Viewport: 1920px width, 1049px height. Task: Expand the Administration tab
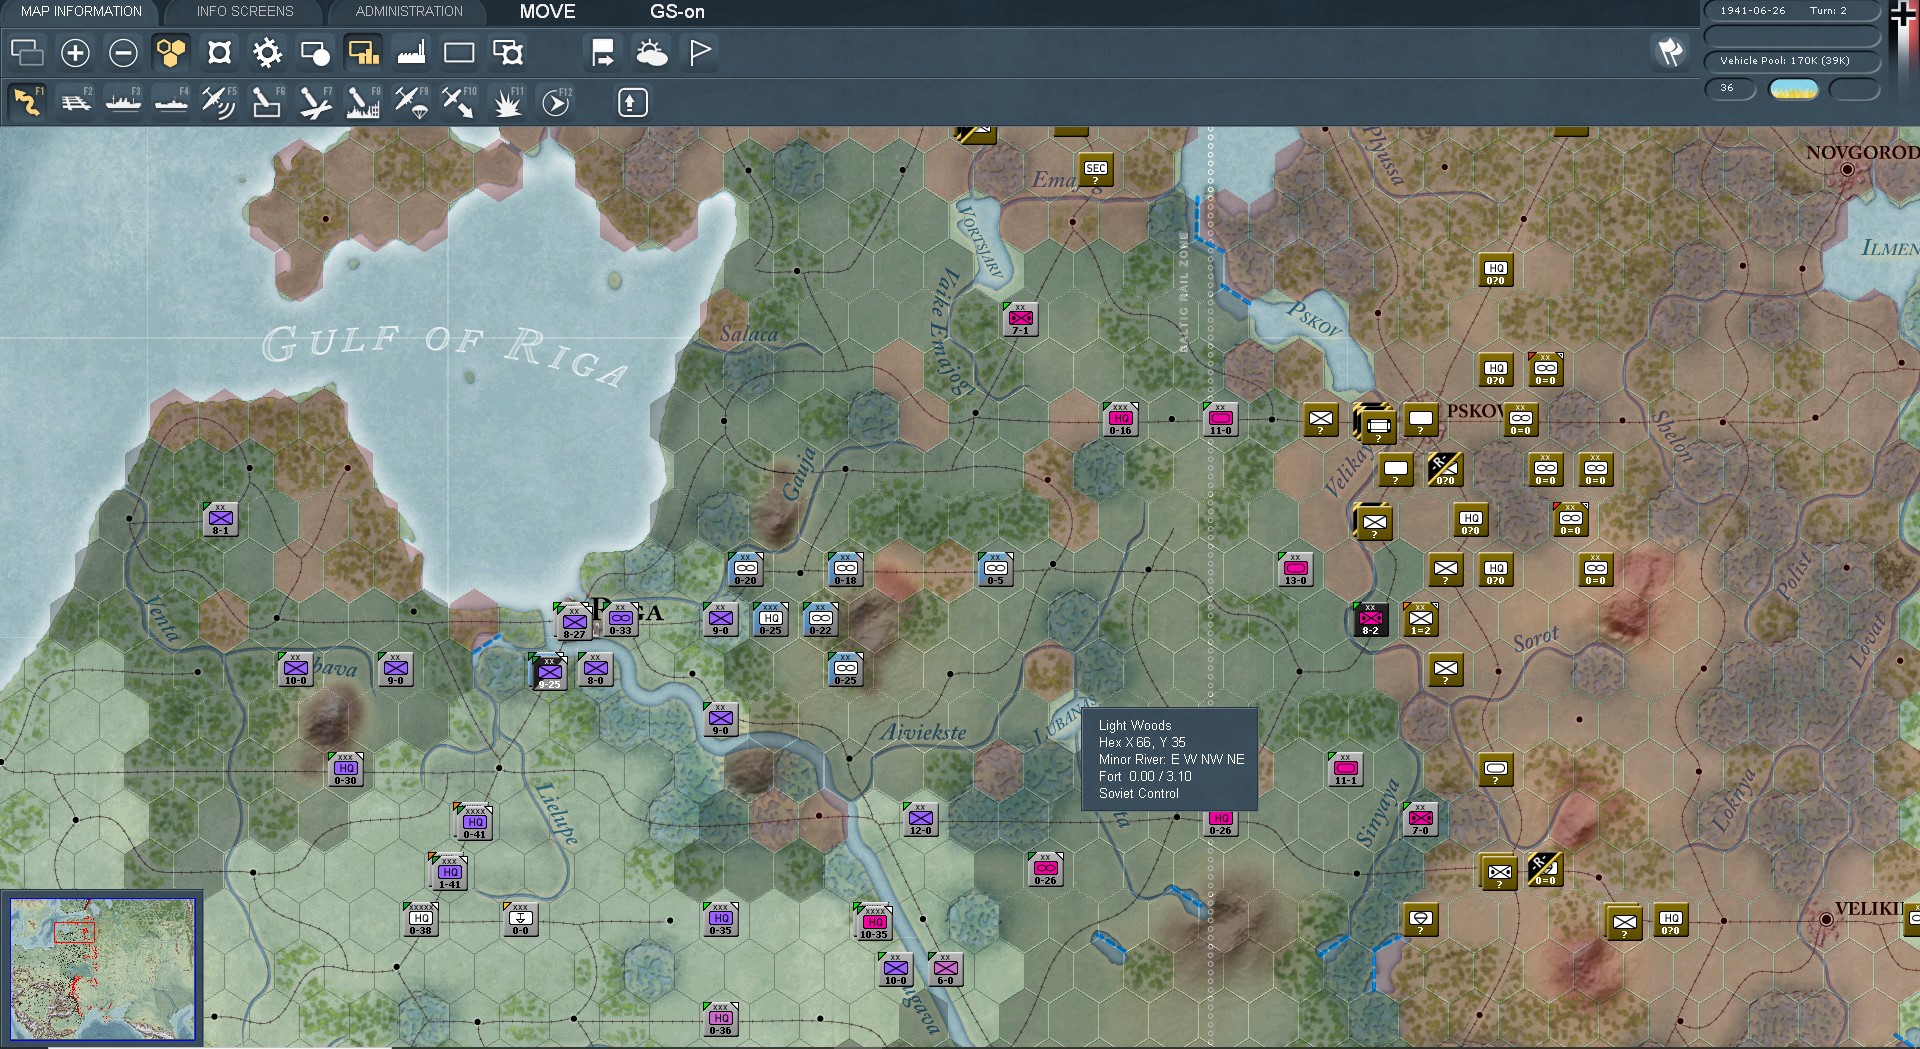[409, 12]
